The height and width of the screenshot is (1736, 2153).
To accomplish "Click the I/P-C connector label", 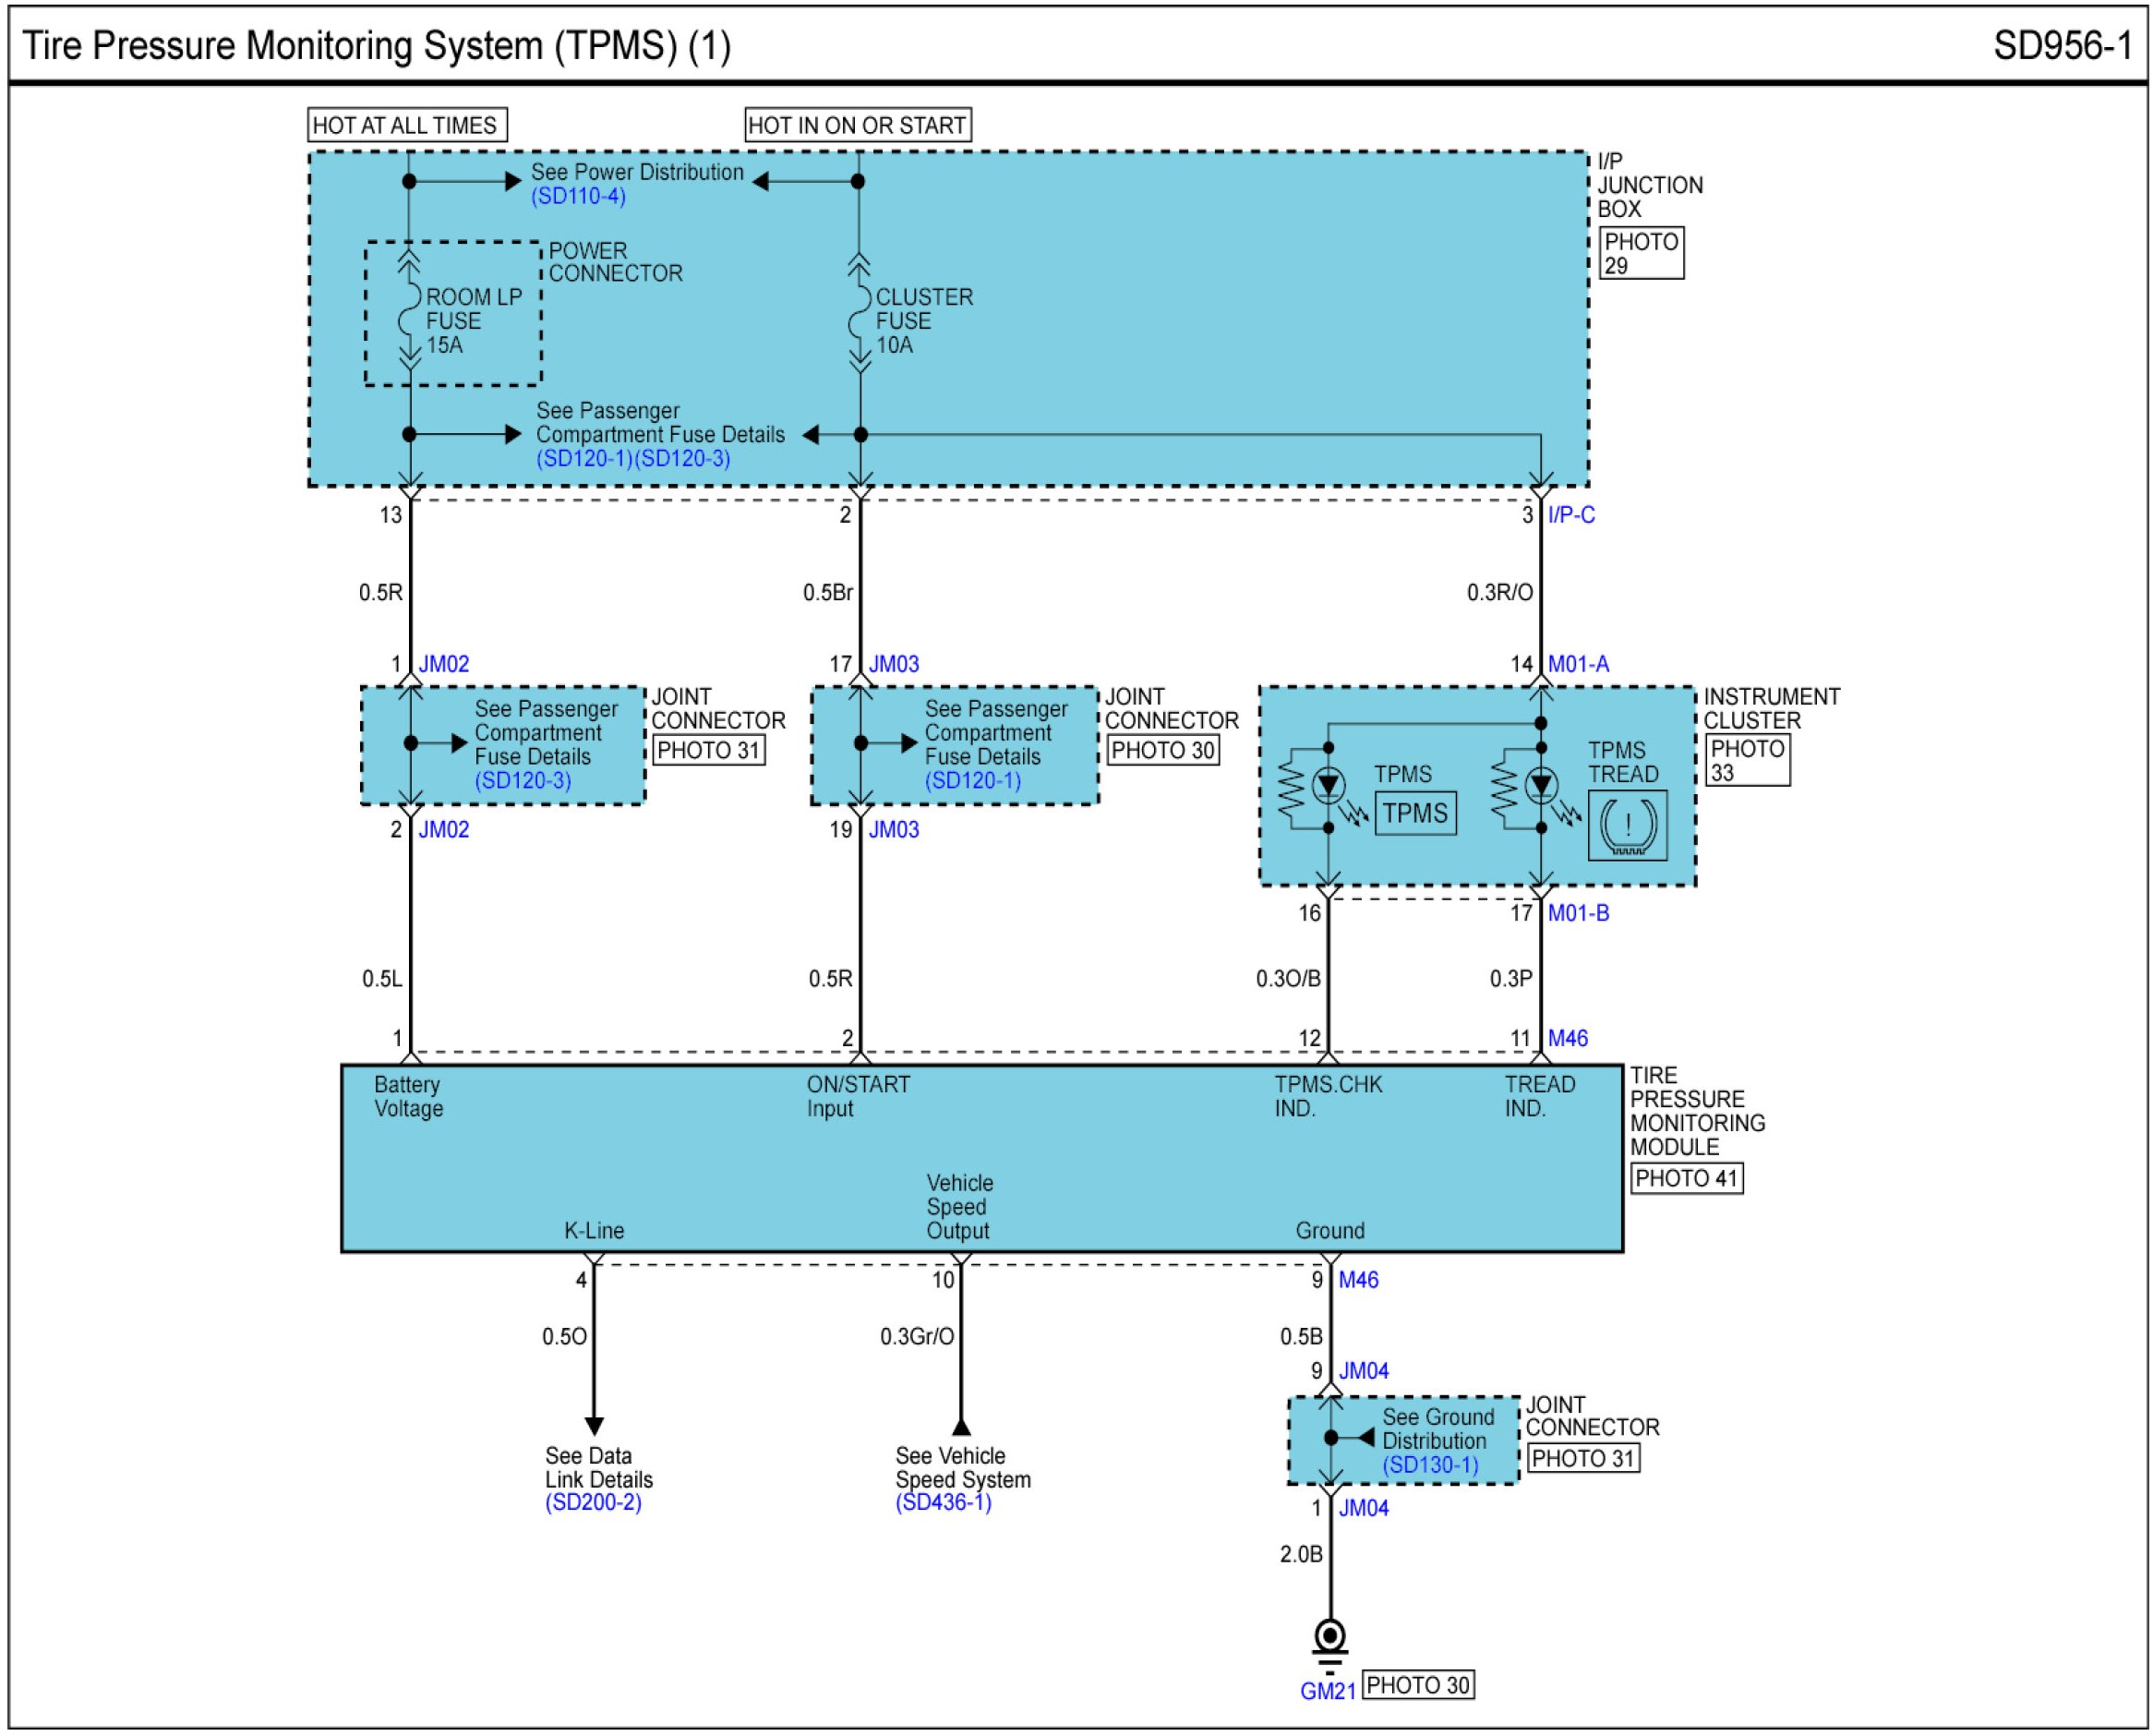I will (1570, 515).
